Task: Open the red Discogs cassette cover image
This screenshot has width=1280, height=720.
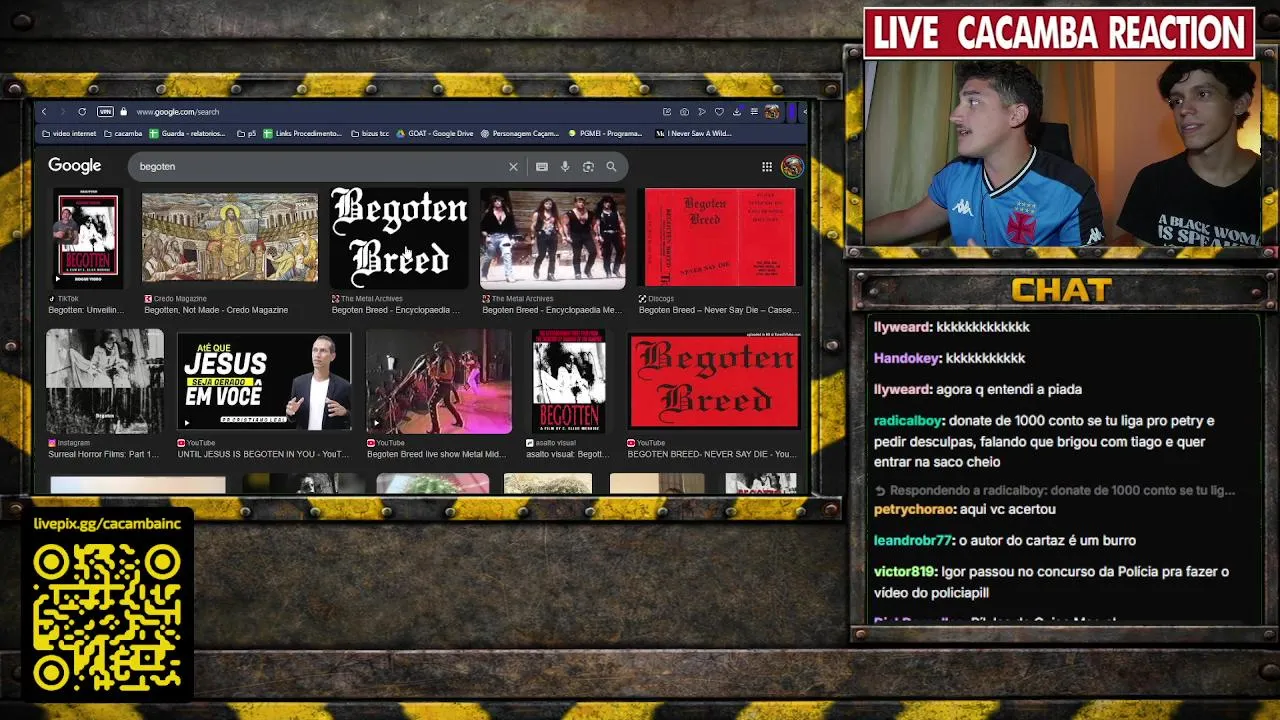Action: pos(719,238)
